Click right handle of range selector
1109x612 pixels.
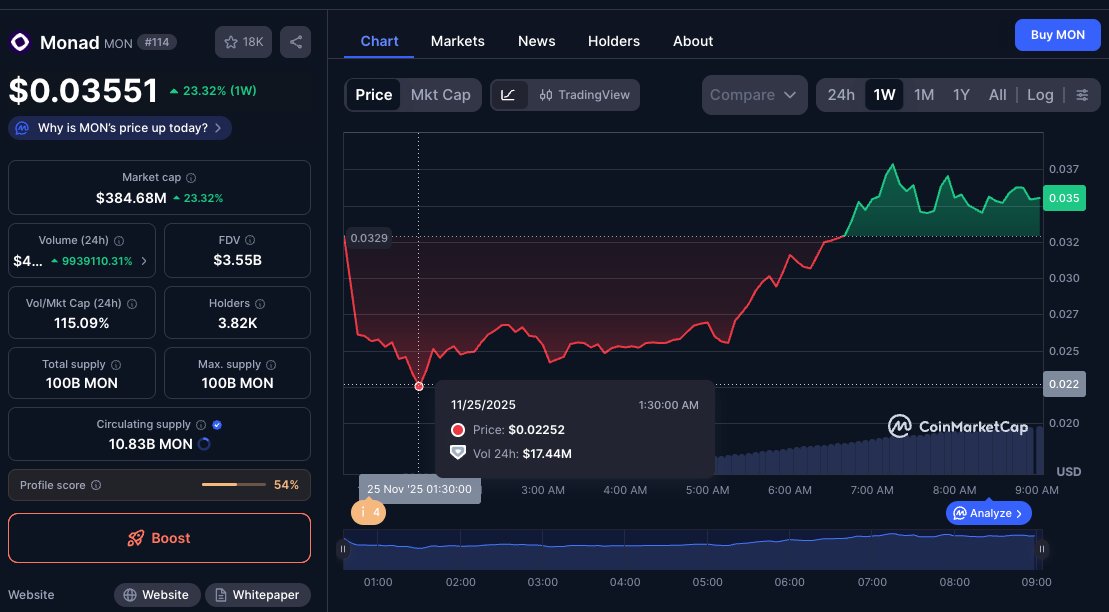click(1042, 549)
